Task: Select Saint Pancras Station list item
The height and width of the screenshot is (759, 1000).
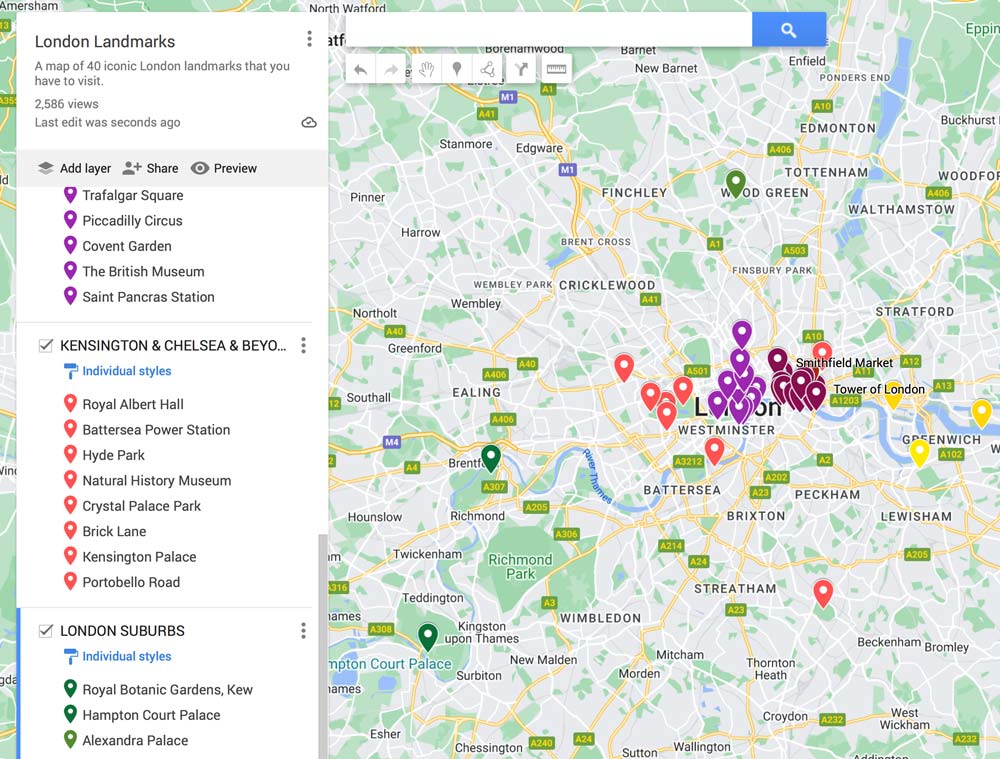Action: (149, 297)
